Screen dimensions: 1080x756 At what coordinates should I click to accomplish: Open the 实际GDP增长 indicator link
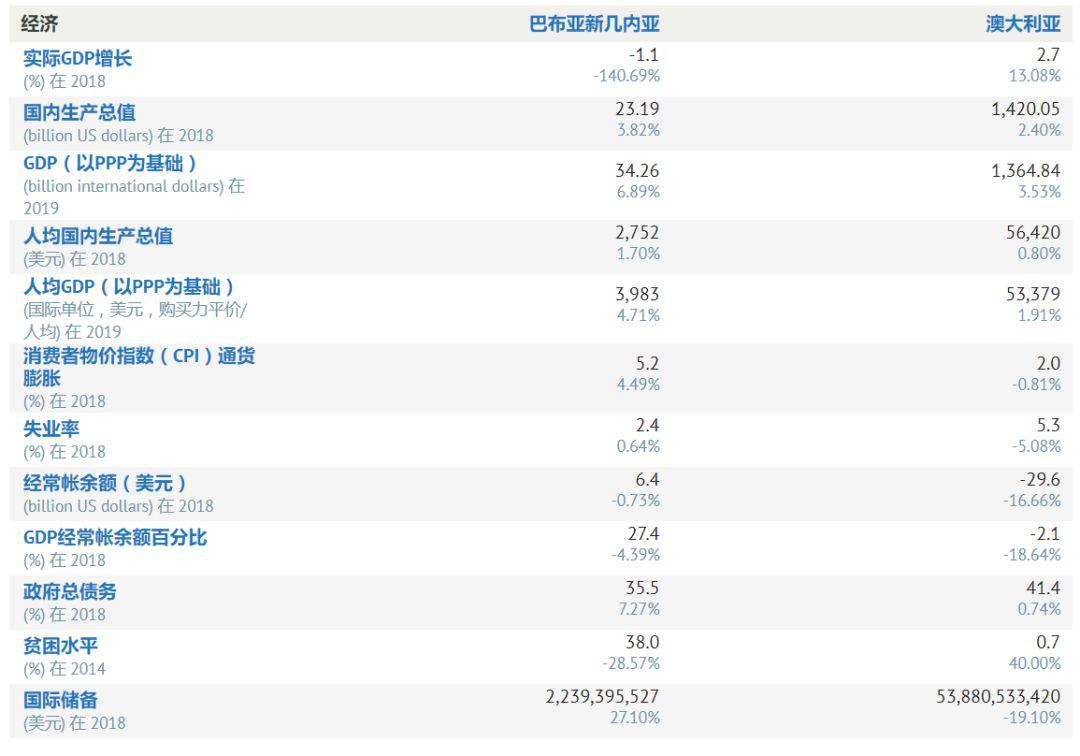77,58
